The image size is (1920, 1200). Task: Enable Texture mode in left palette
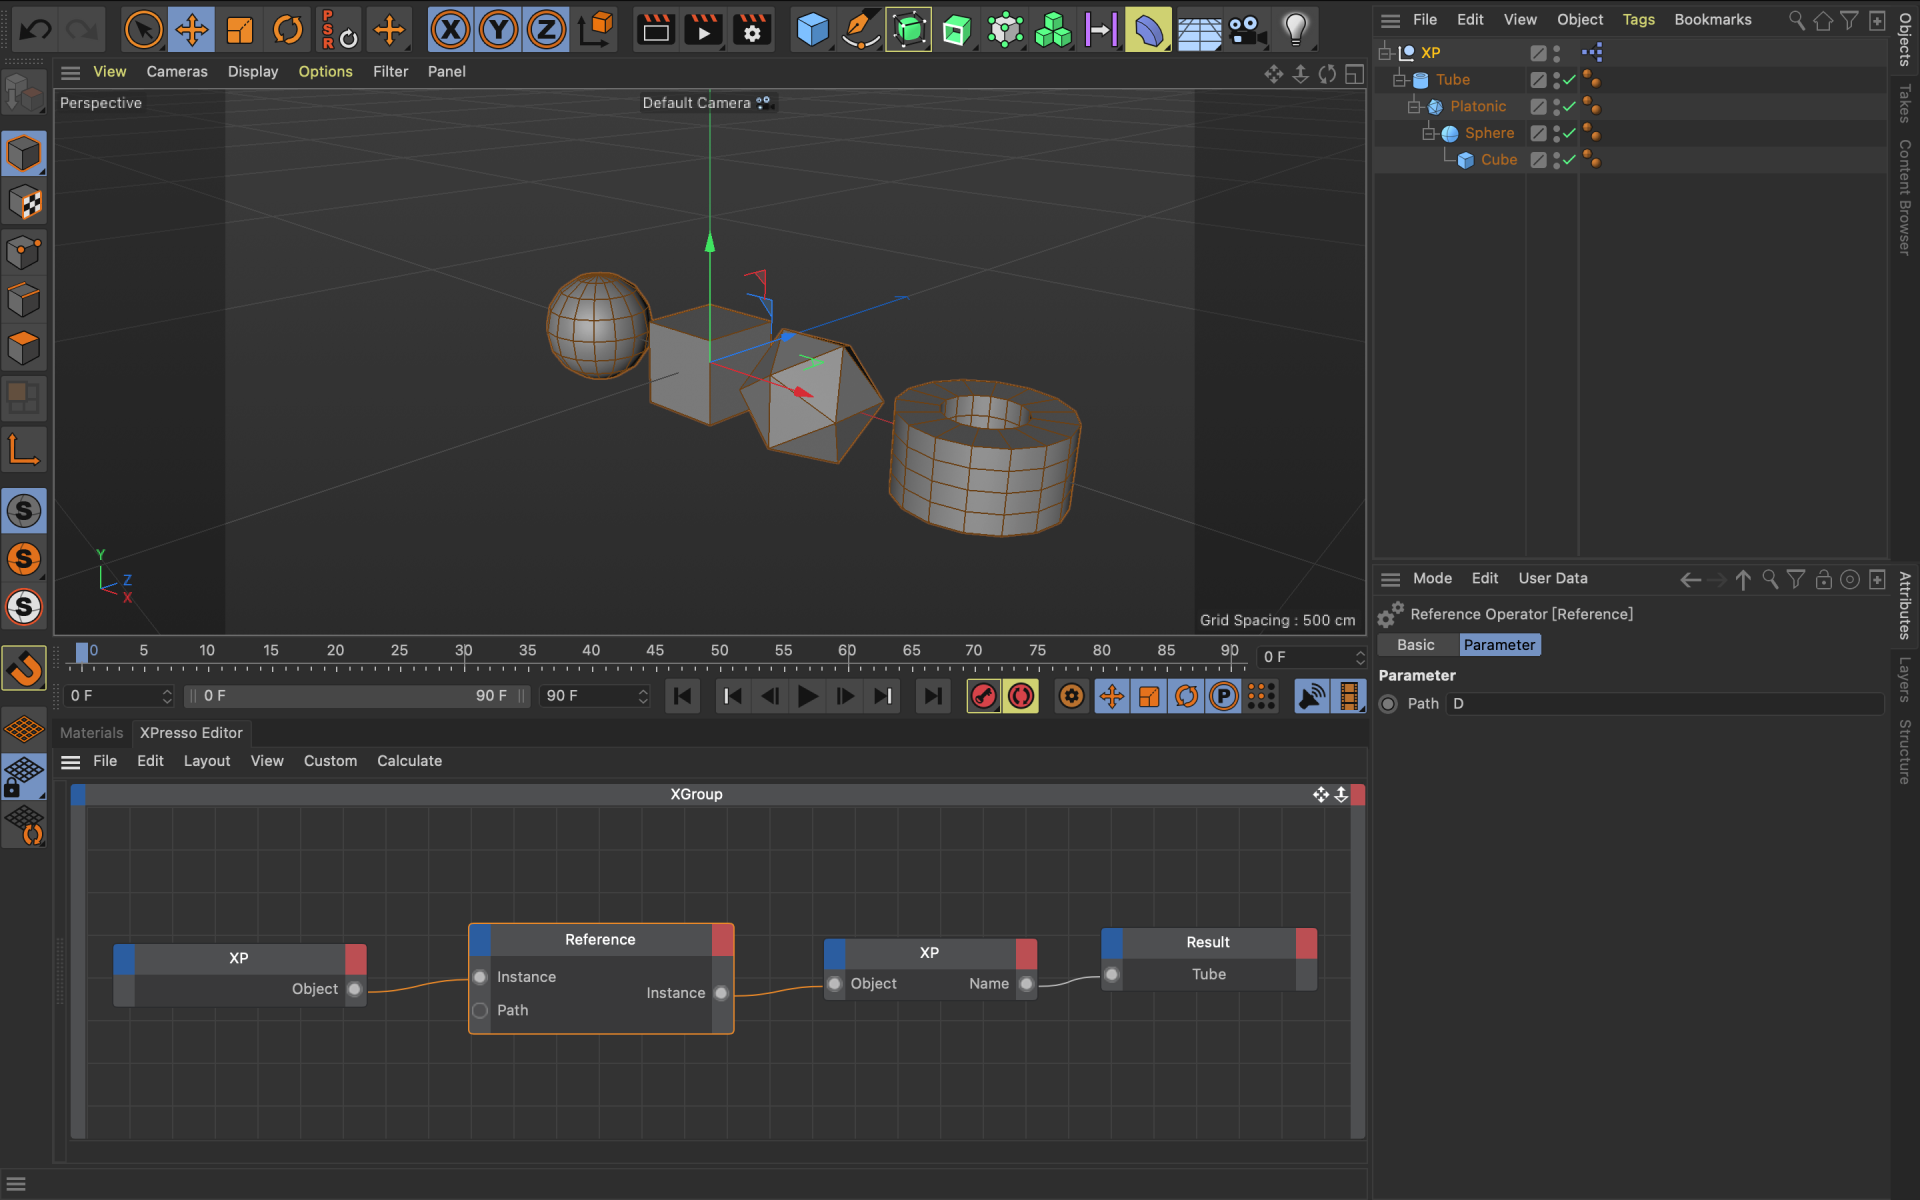pos(24,204)
